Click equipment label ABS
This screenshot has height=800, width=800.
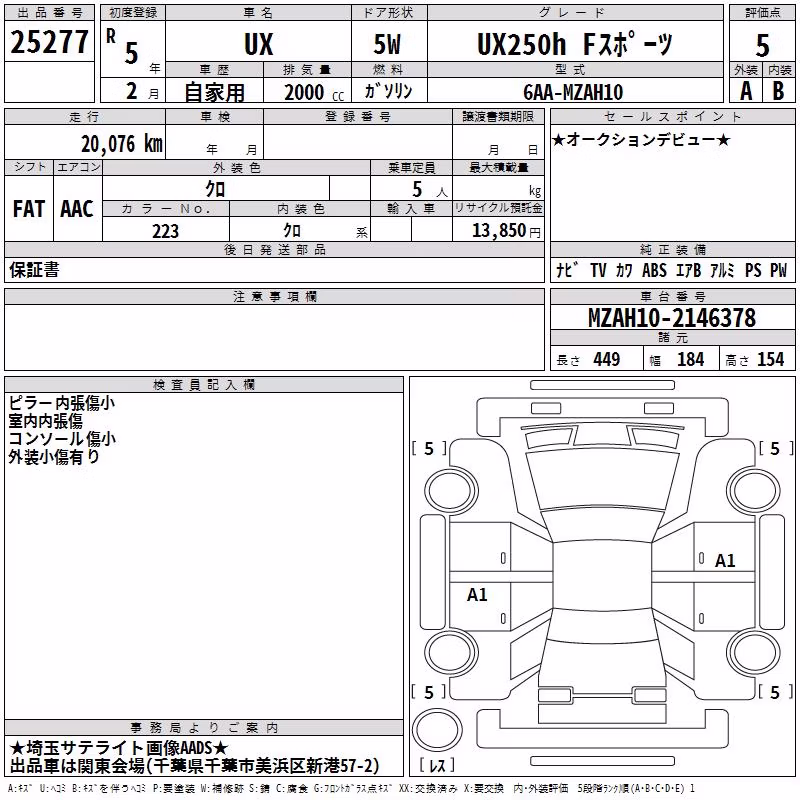(654, 270)
